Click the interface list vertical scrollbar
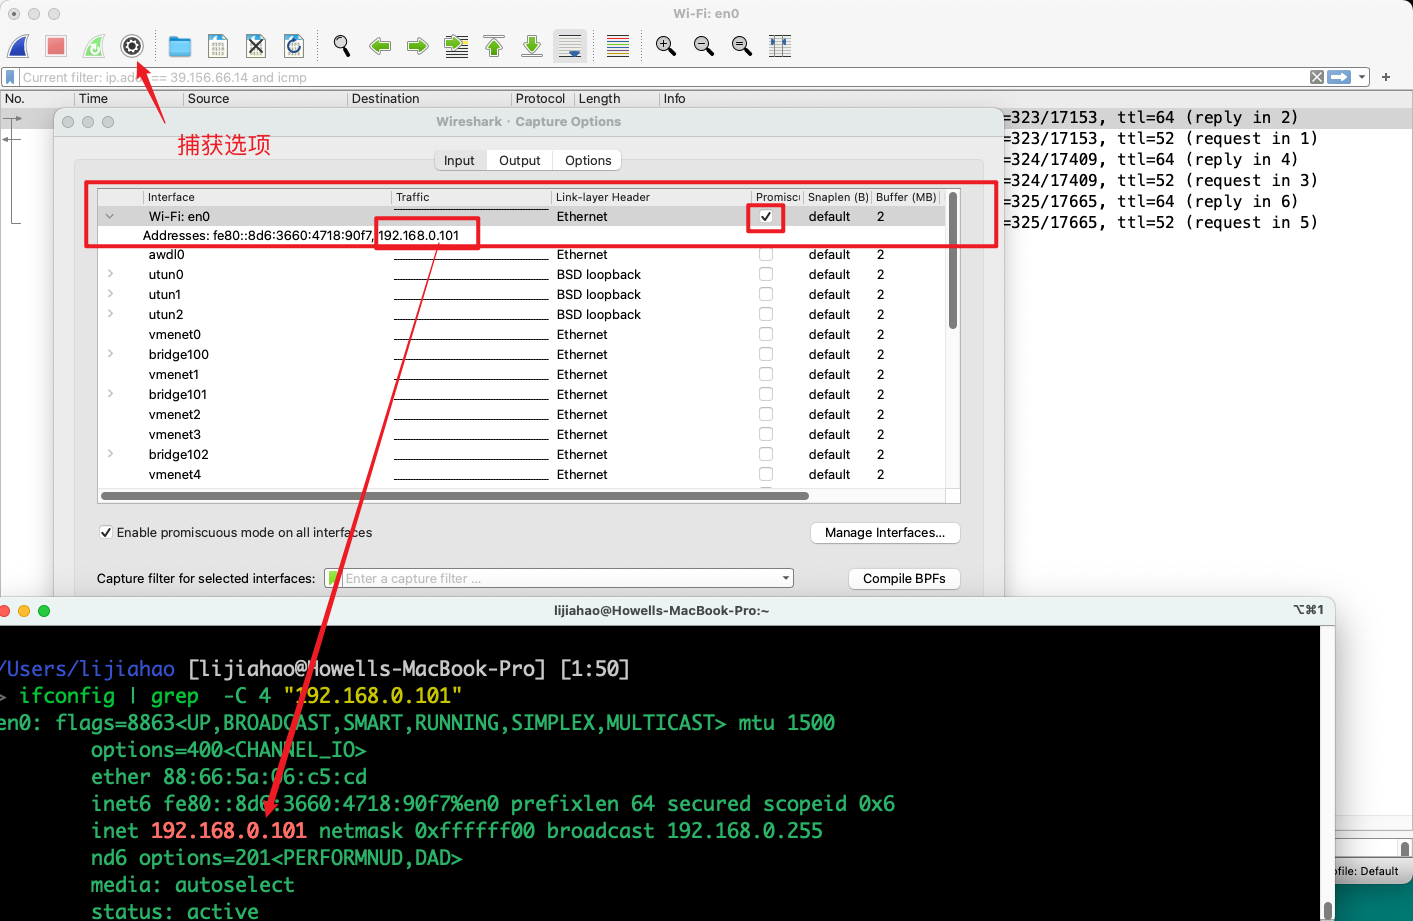1413x921 pixels. click(953, 262)
